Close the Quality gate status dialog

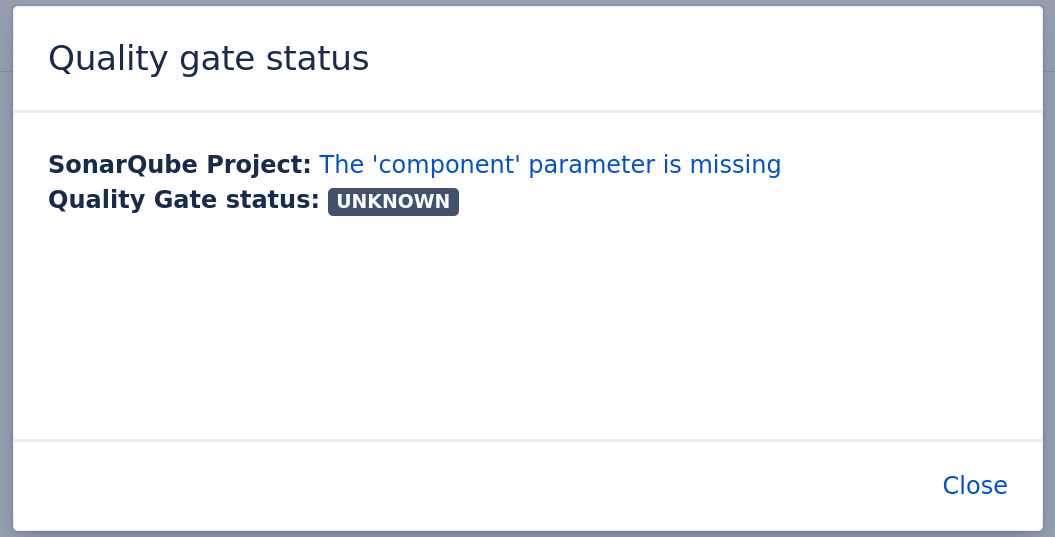point(974,486)
